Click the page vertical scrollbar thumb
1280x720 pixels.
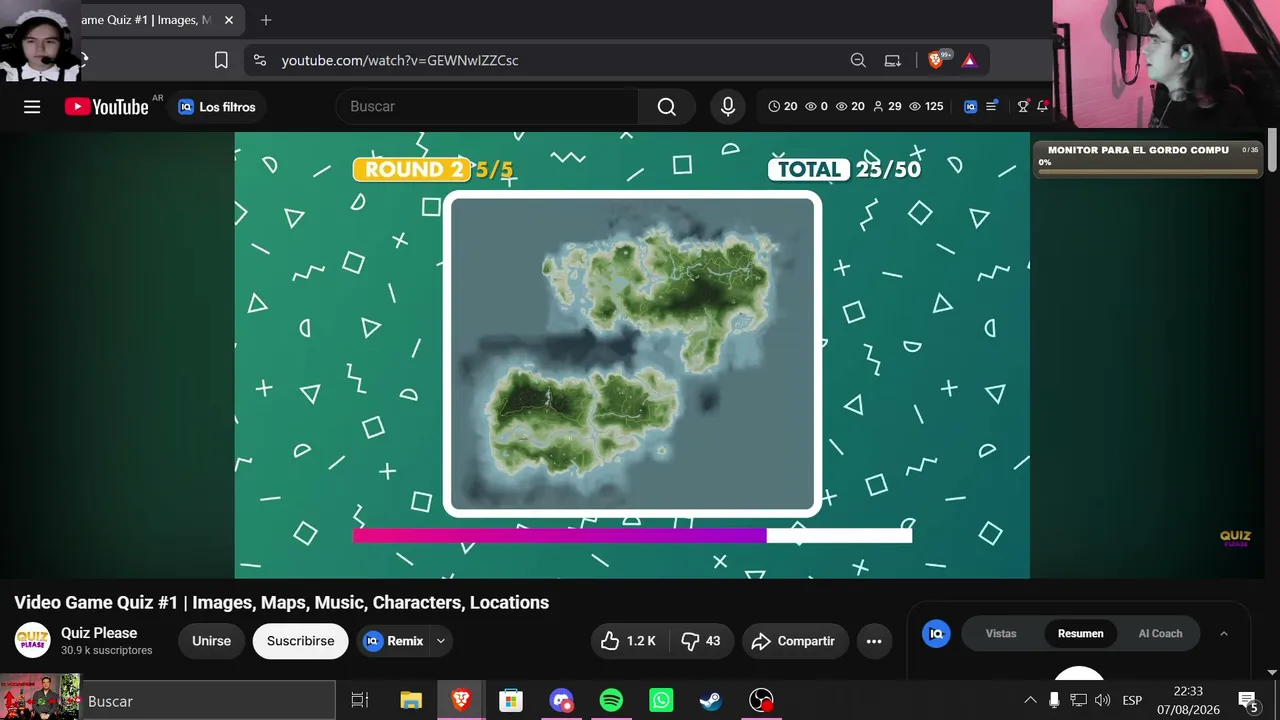[x=1272, y=150]
